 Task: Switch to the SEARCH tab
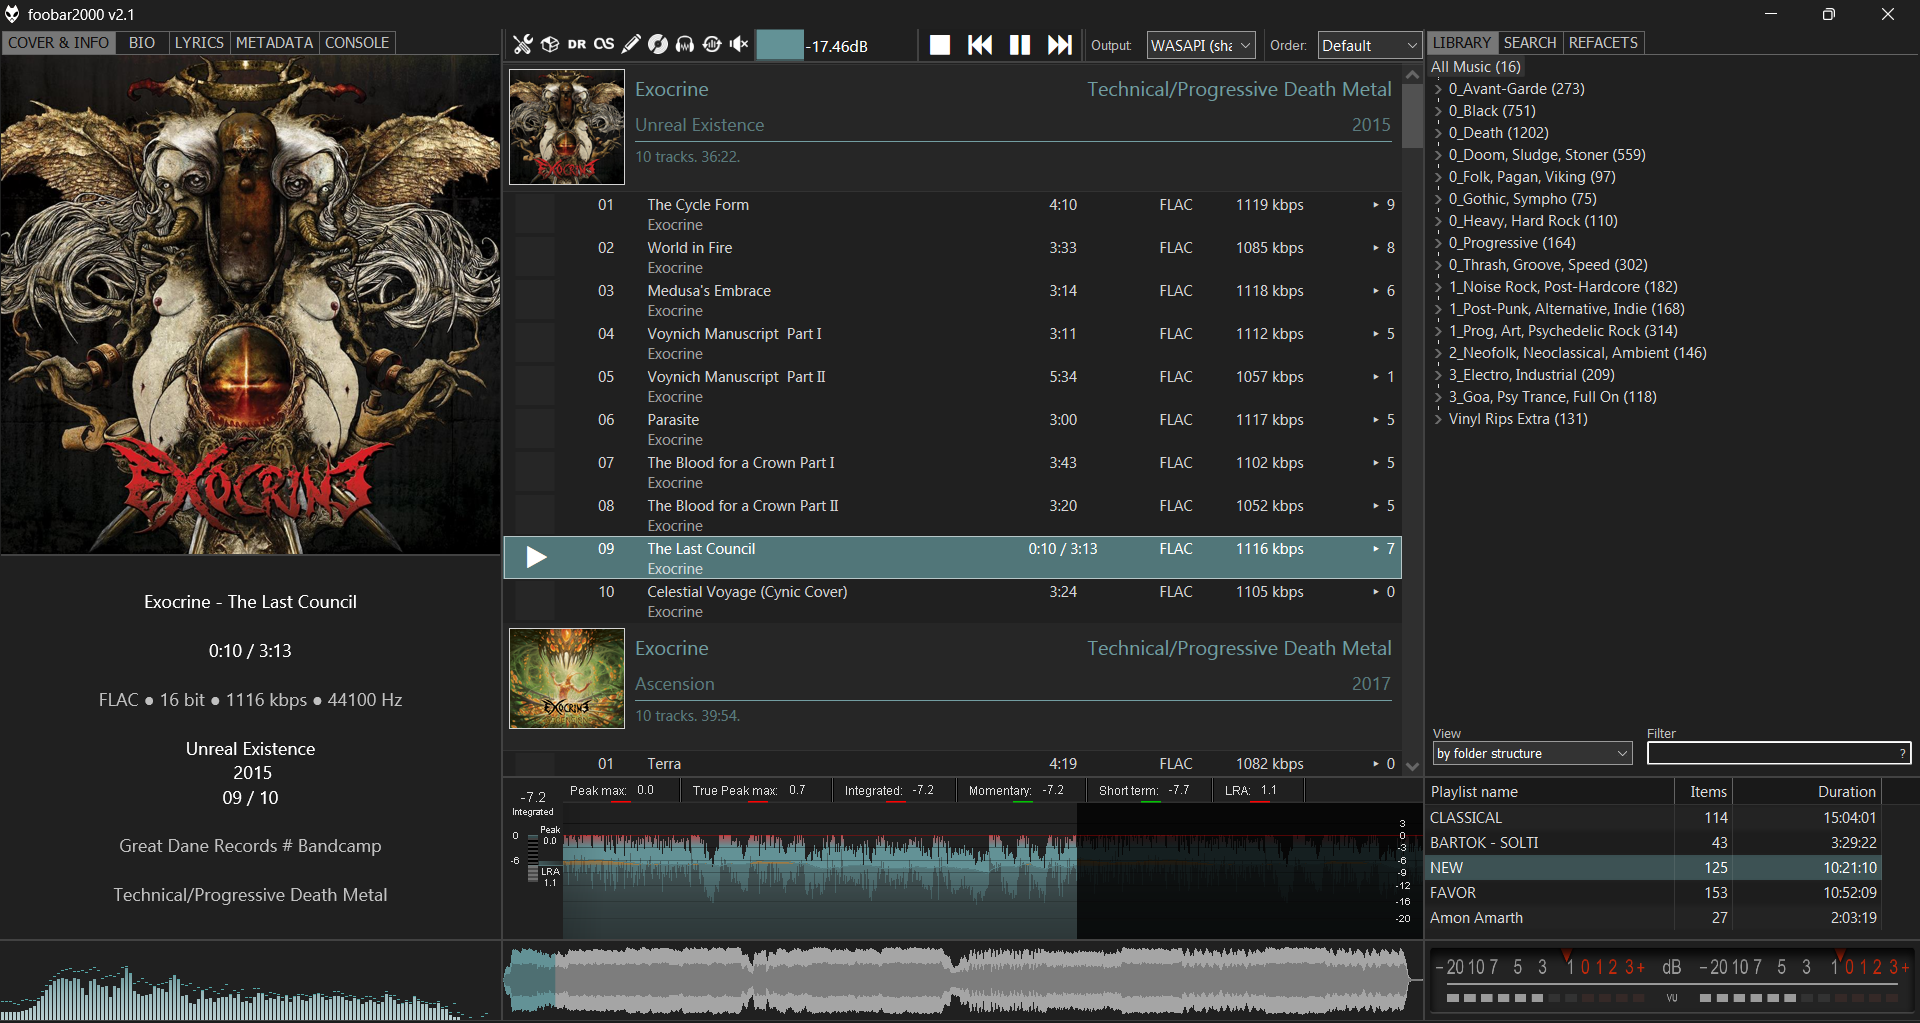1529,43
